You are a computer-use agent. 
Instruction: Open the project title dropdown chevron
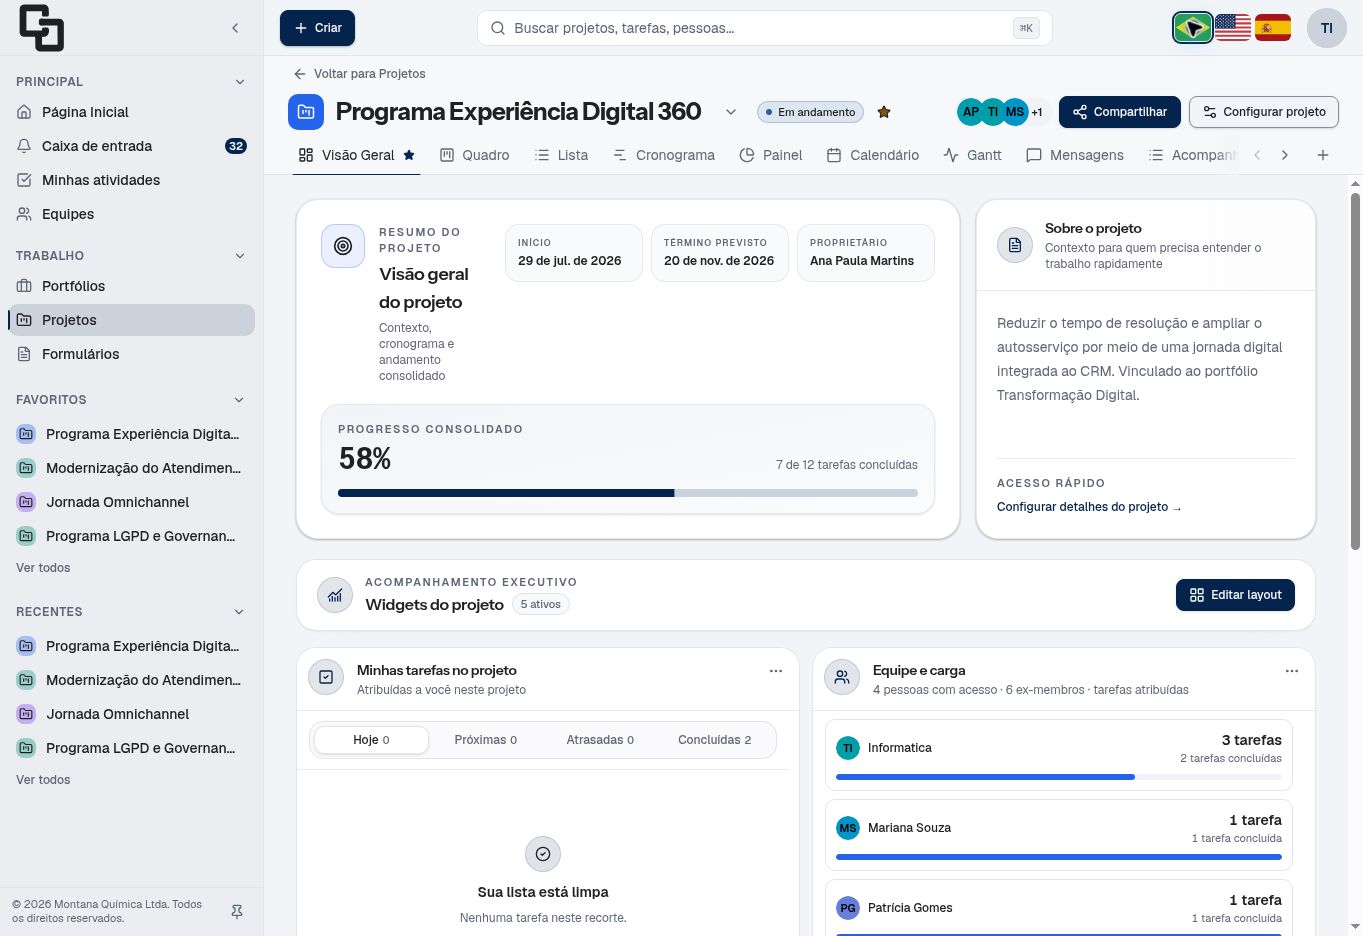pyautogui.click(x=731, y=112)
